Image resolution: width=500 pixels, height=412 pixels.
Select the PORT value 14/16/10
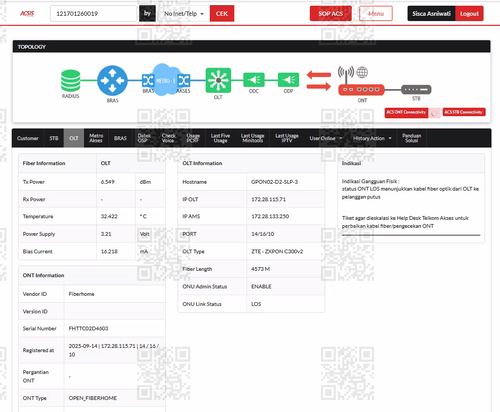[x=262, y=234]
